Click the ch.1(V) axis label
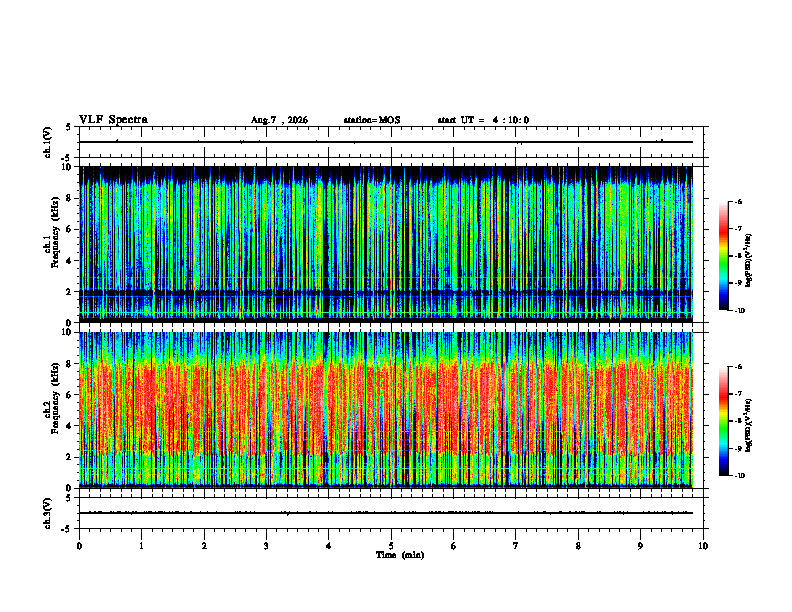 (48, 142)
